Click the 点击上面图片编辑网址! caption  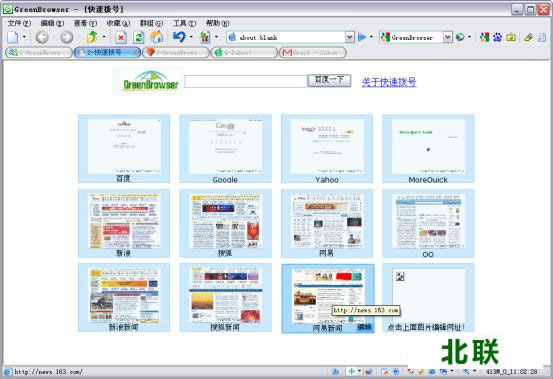coord(426,328)
